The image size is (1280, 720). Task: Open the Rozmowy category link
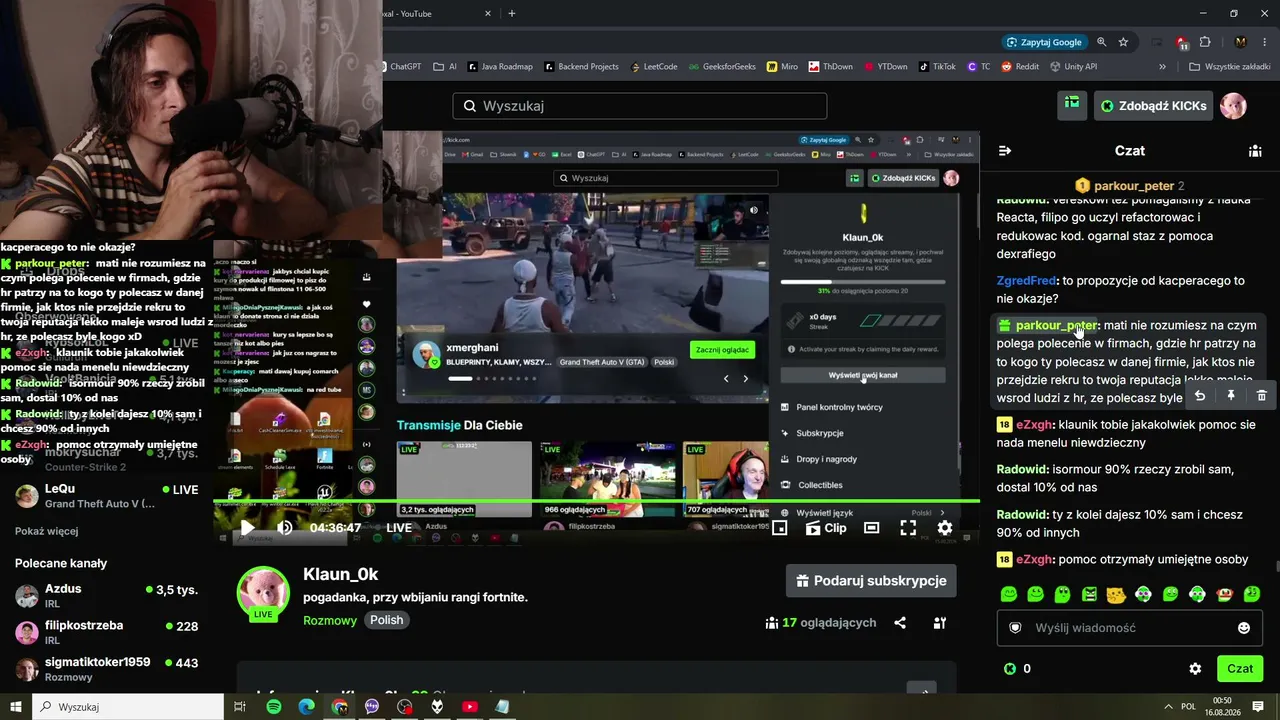[330, 620]
